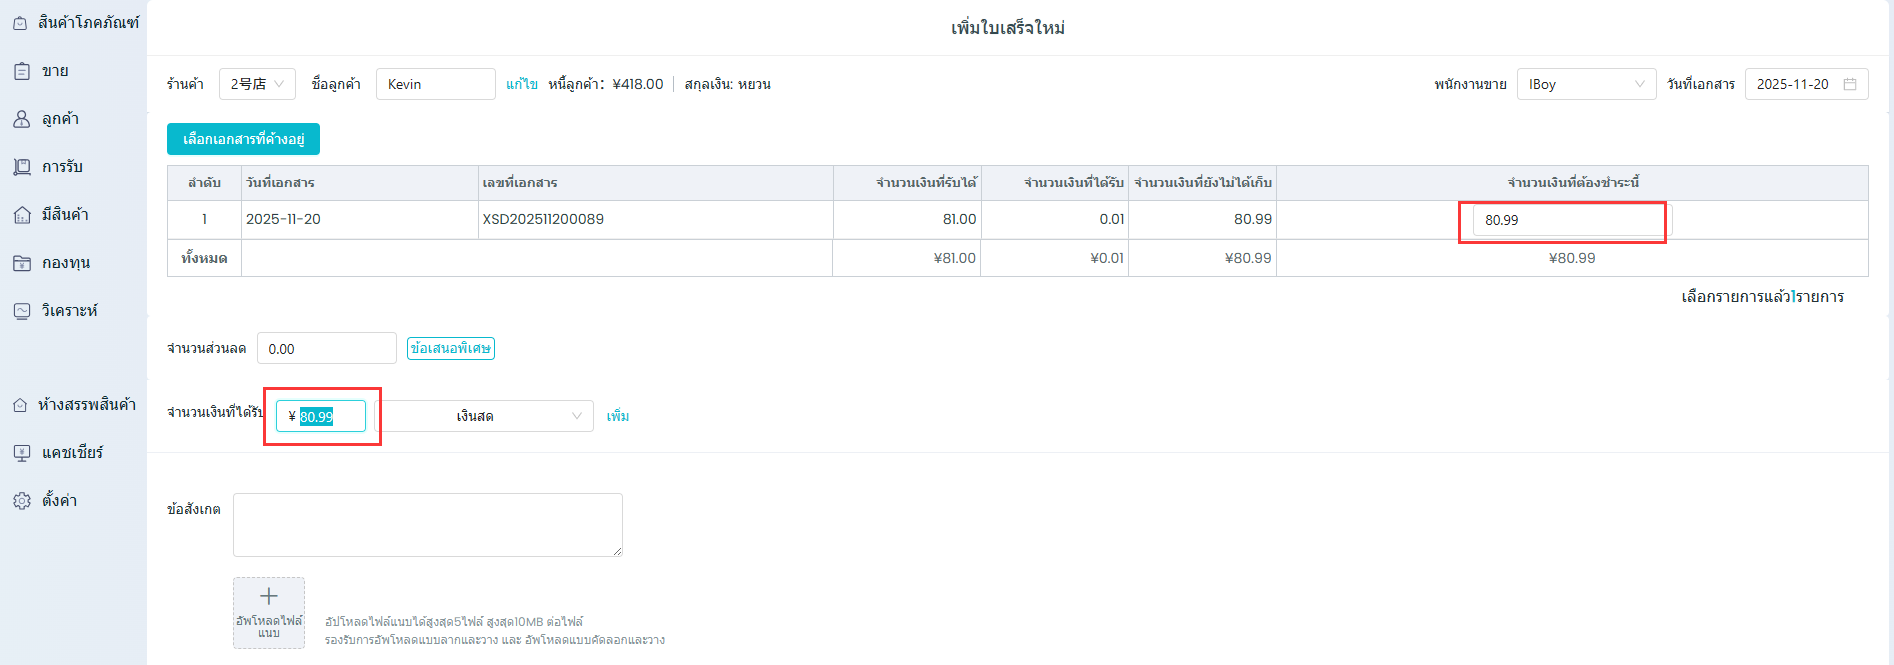The image size is (1894, 665).
Task: Click the วิเคราะห์ analysis chart icon
Action: click(22, 311)
